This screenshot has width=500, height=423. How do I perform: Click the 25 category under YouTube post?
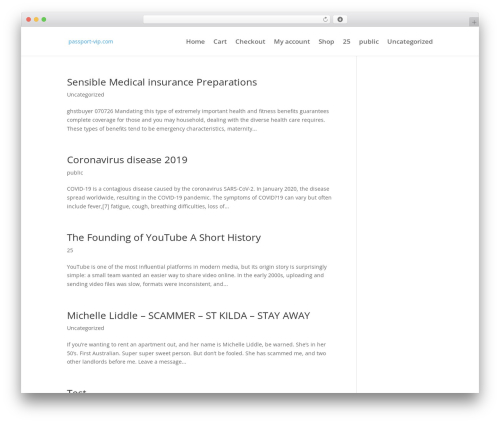click(x=70, y=250)
